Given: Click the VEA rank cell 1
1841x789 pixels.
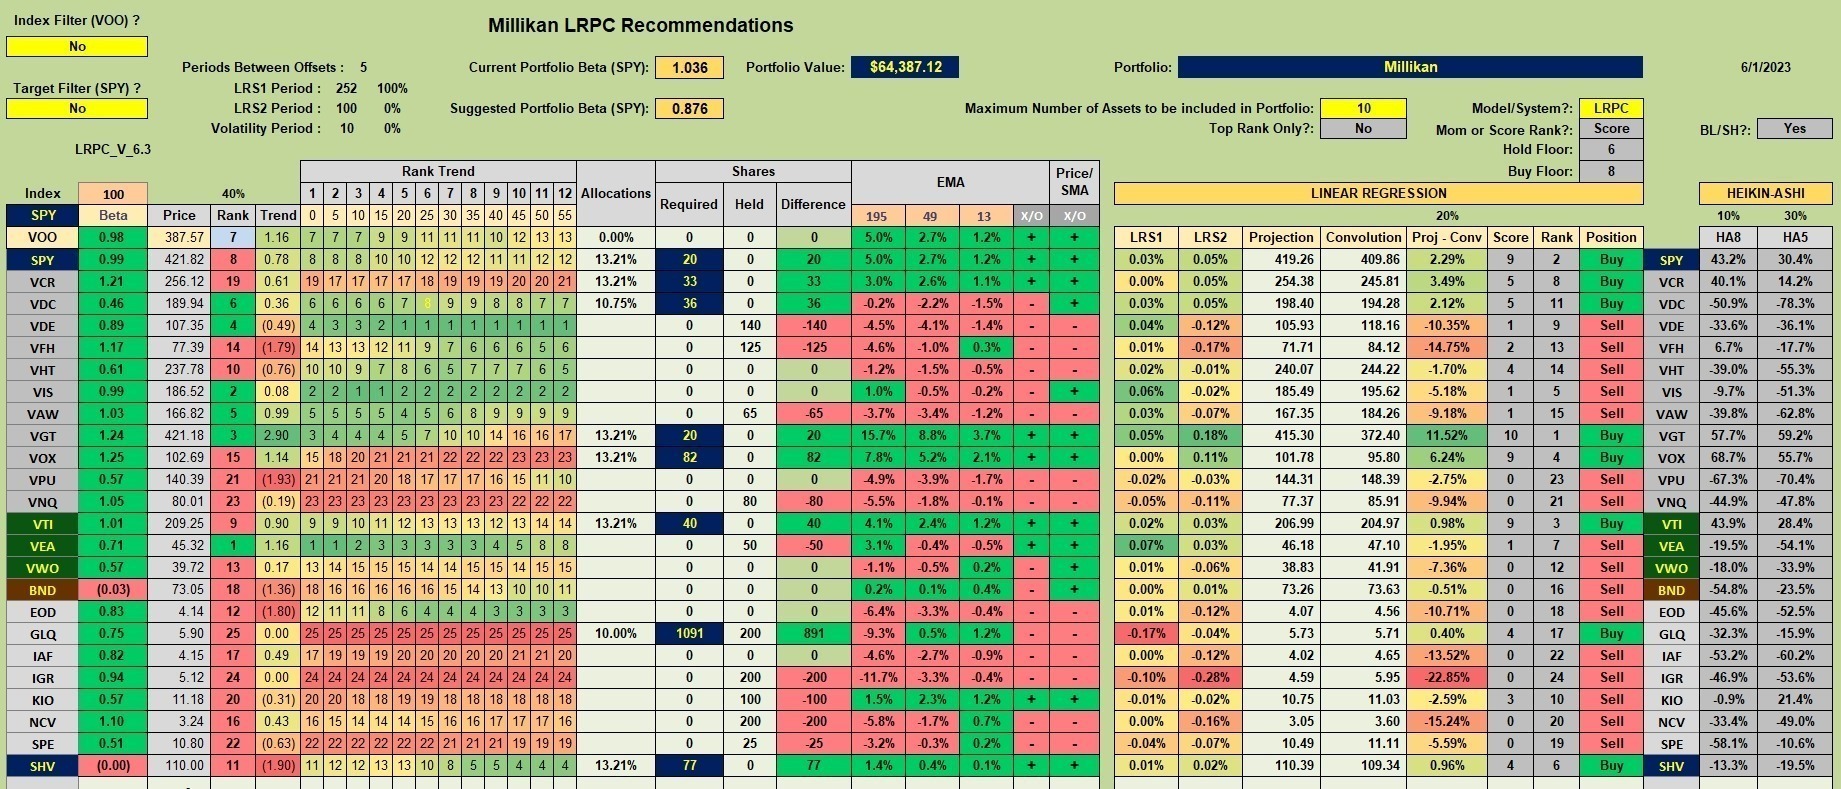Looking at the screenshot, I should coord(233,545).
